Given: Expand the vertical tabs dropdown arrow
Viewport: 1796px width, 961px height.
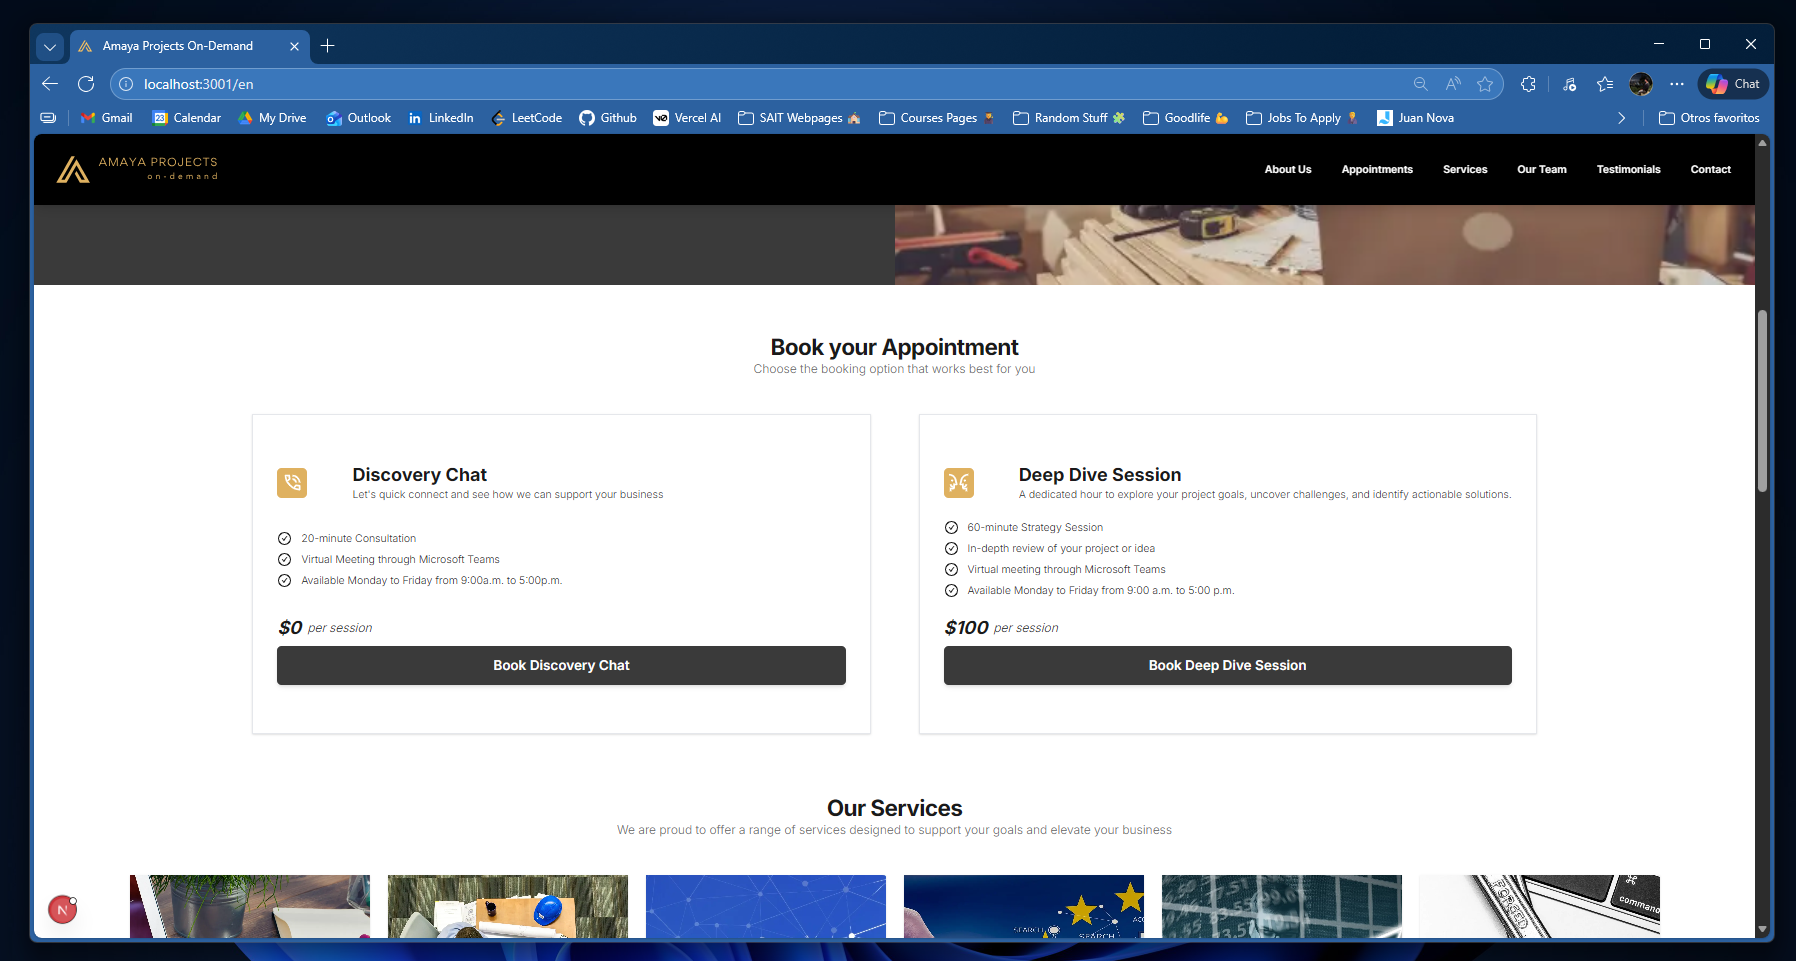Looking at the screenshot, I should (x=49, y=46).
